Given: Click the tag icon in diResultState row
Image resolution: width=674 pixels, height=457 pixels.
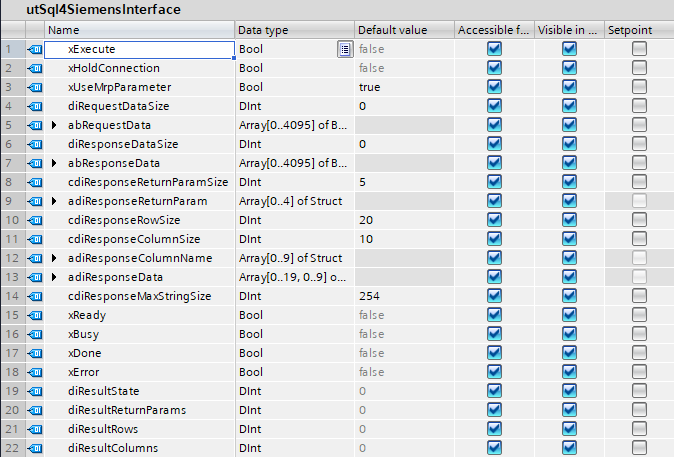Looking at the screenshot, I should (35, 391).
